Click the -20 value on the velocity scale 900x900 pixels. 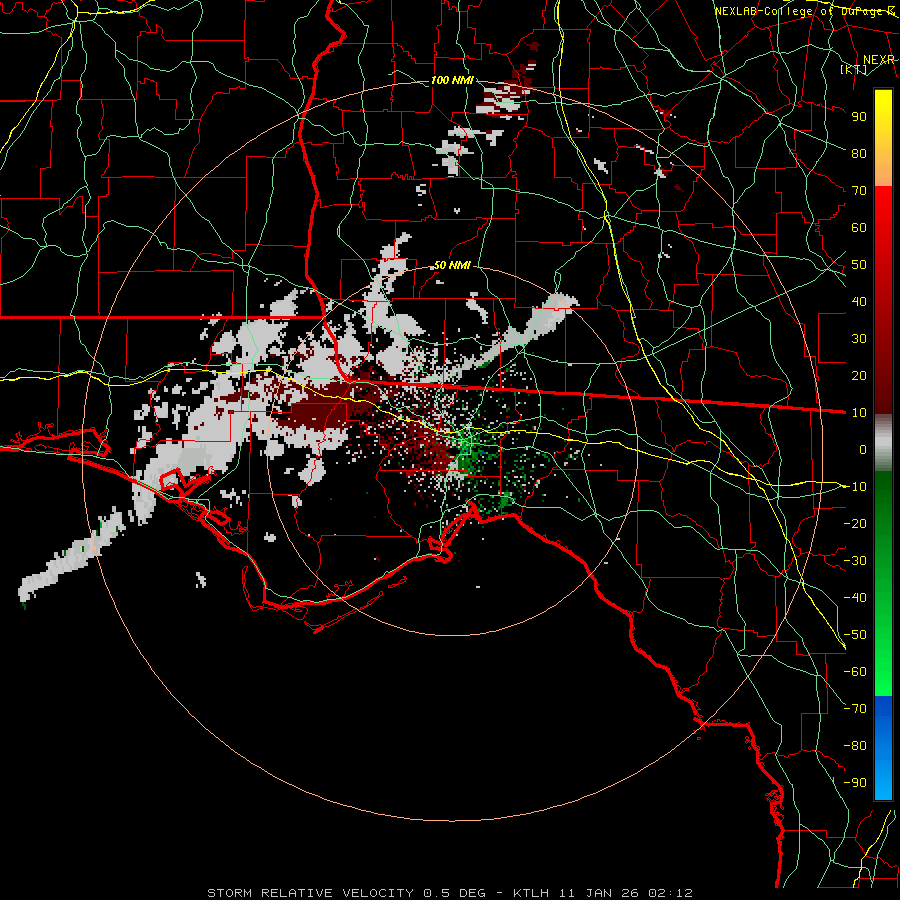(x=855, y=523)
